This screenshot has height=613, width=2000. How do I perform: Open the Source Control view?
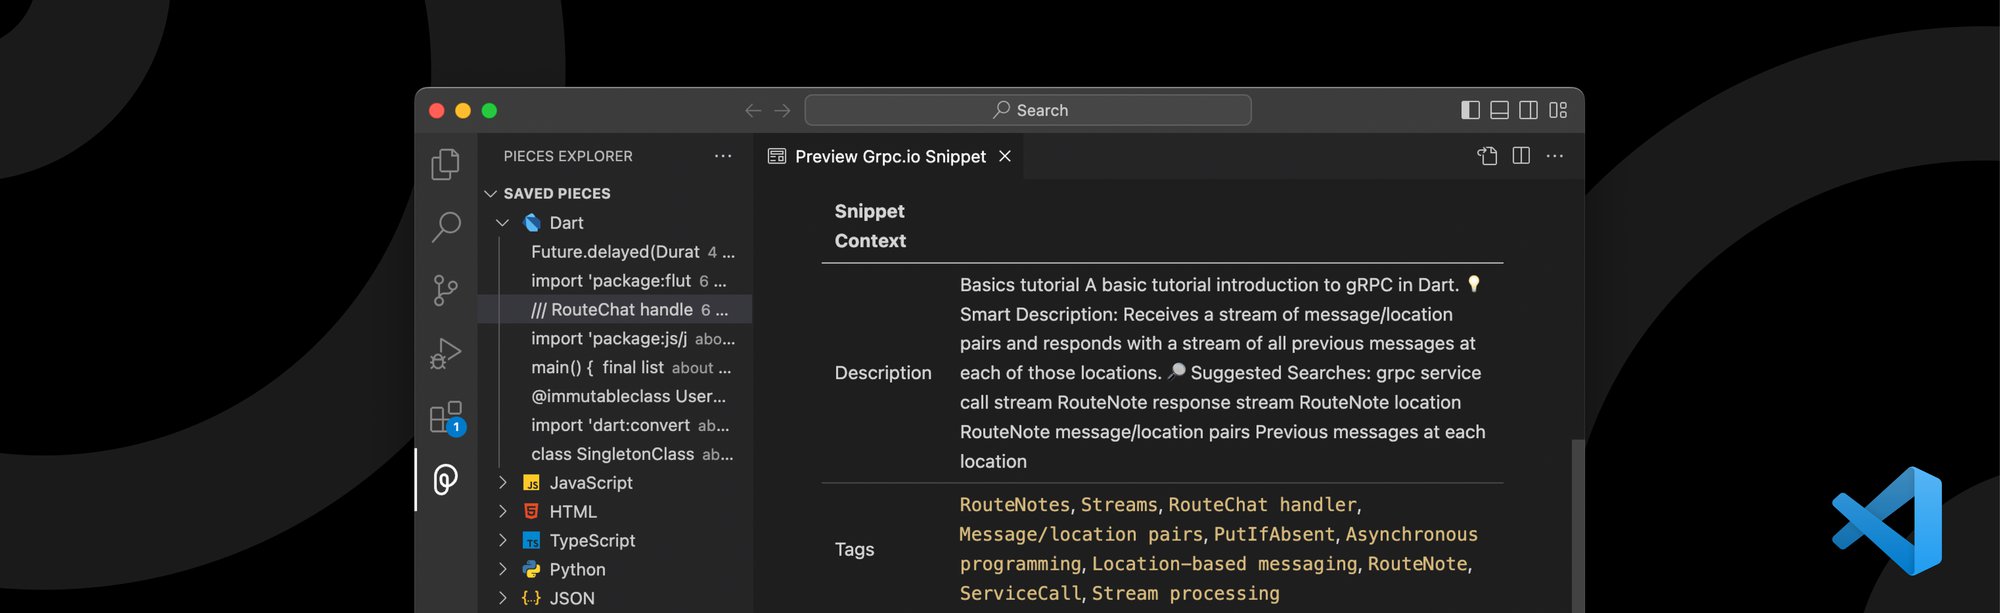[446, 290]
